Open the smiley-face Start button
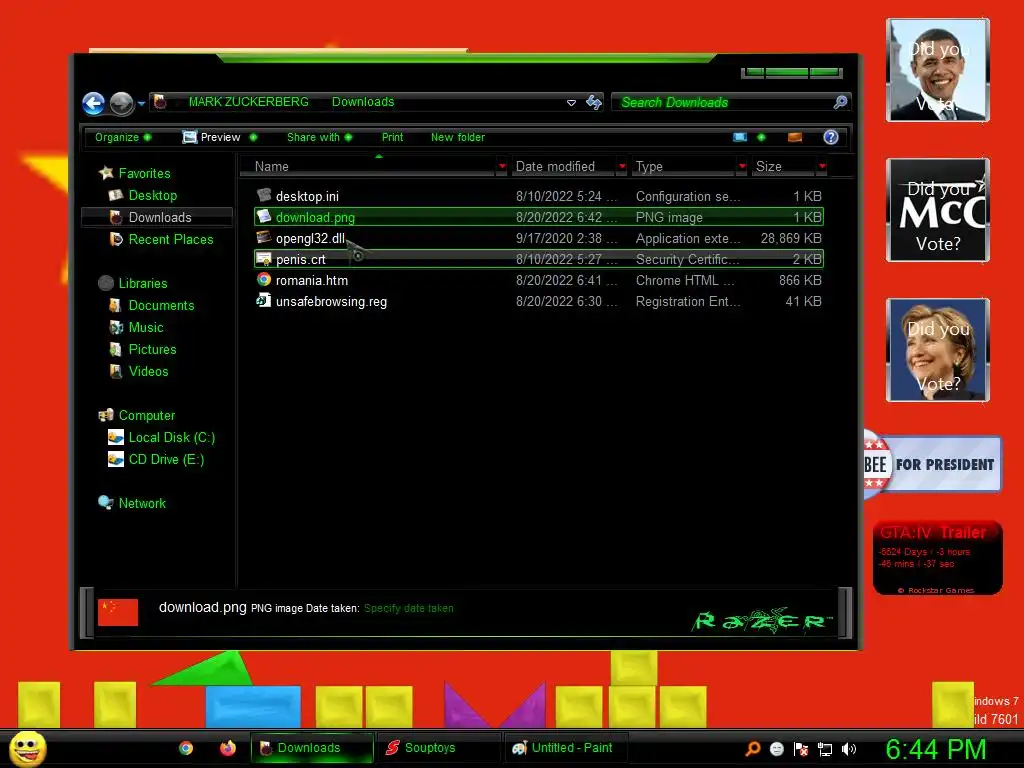Screen dimensions: 1024x768 (27, 748)
